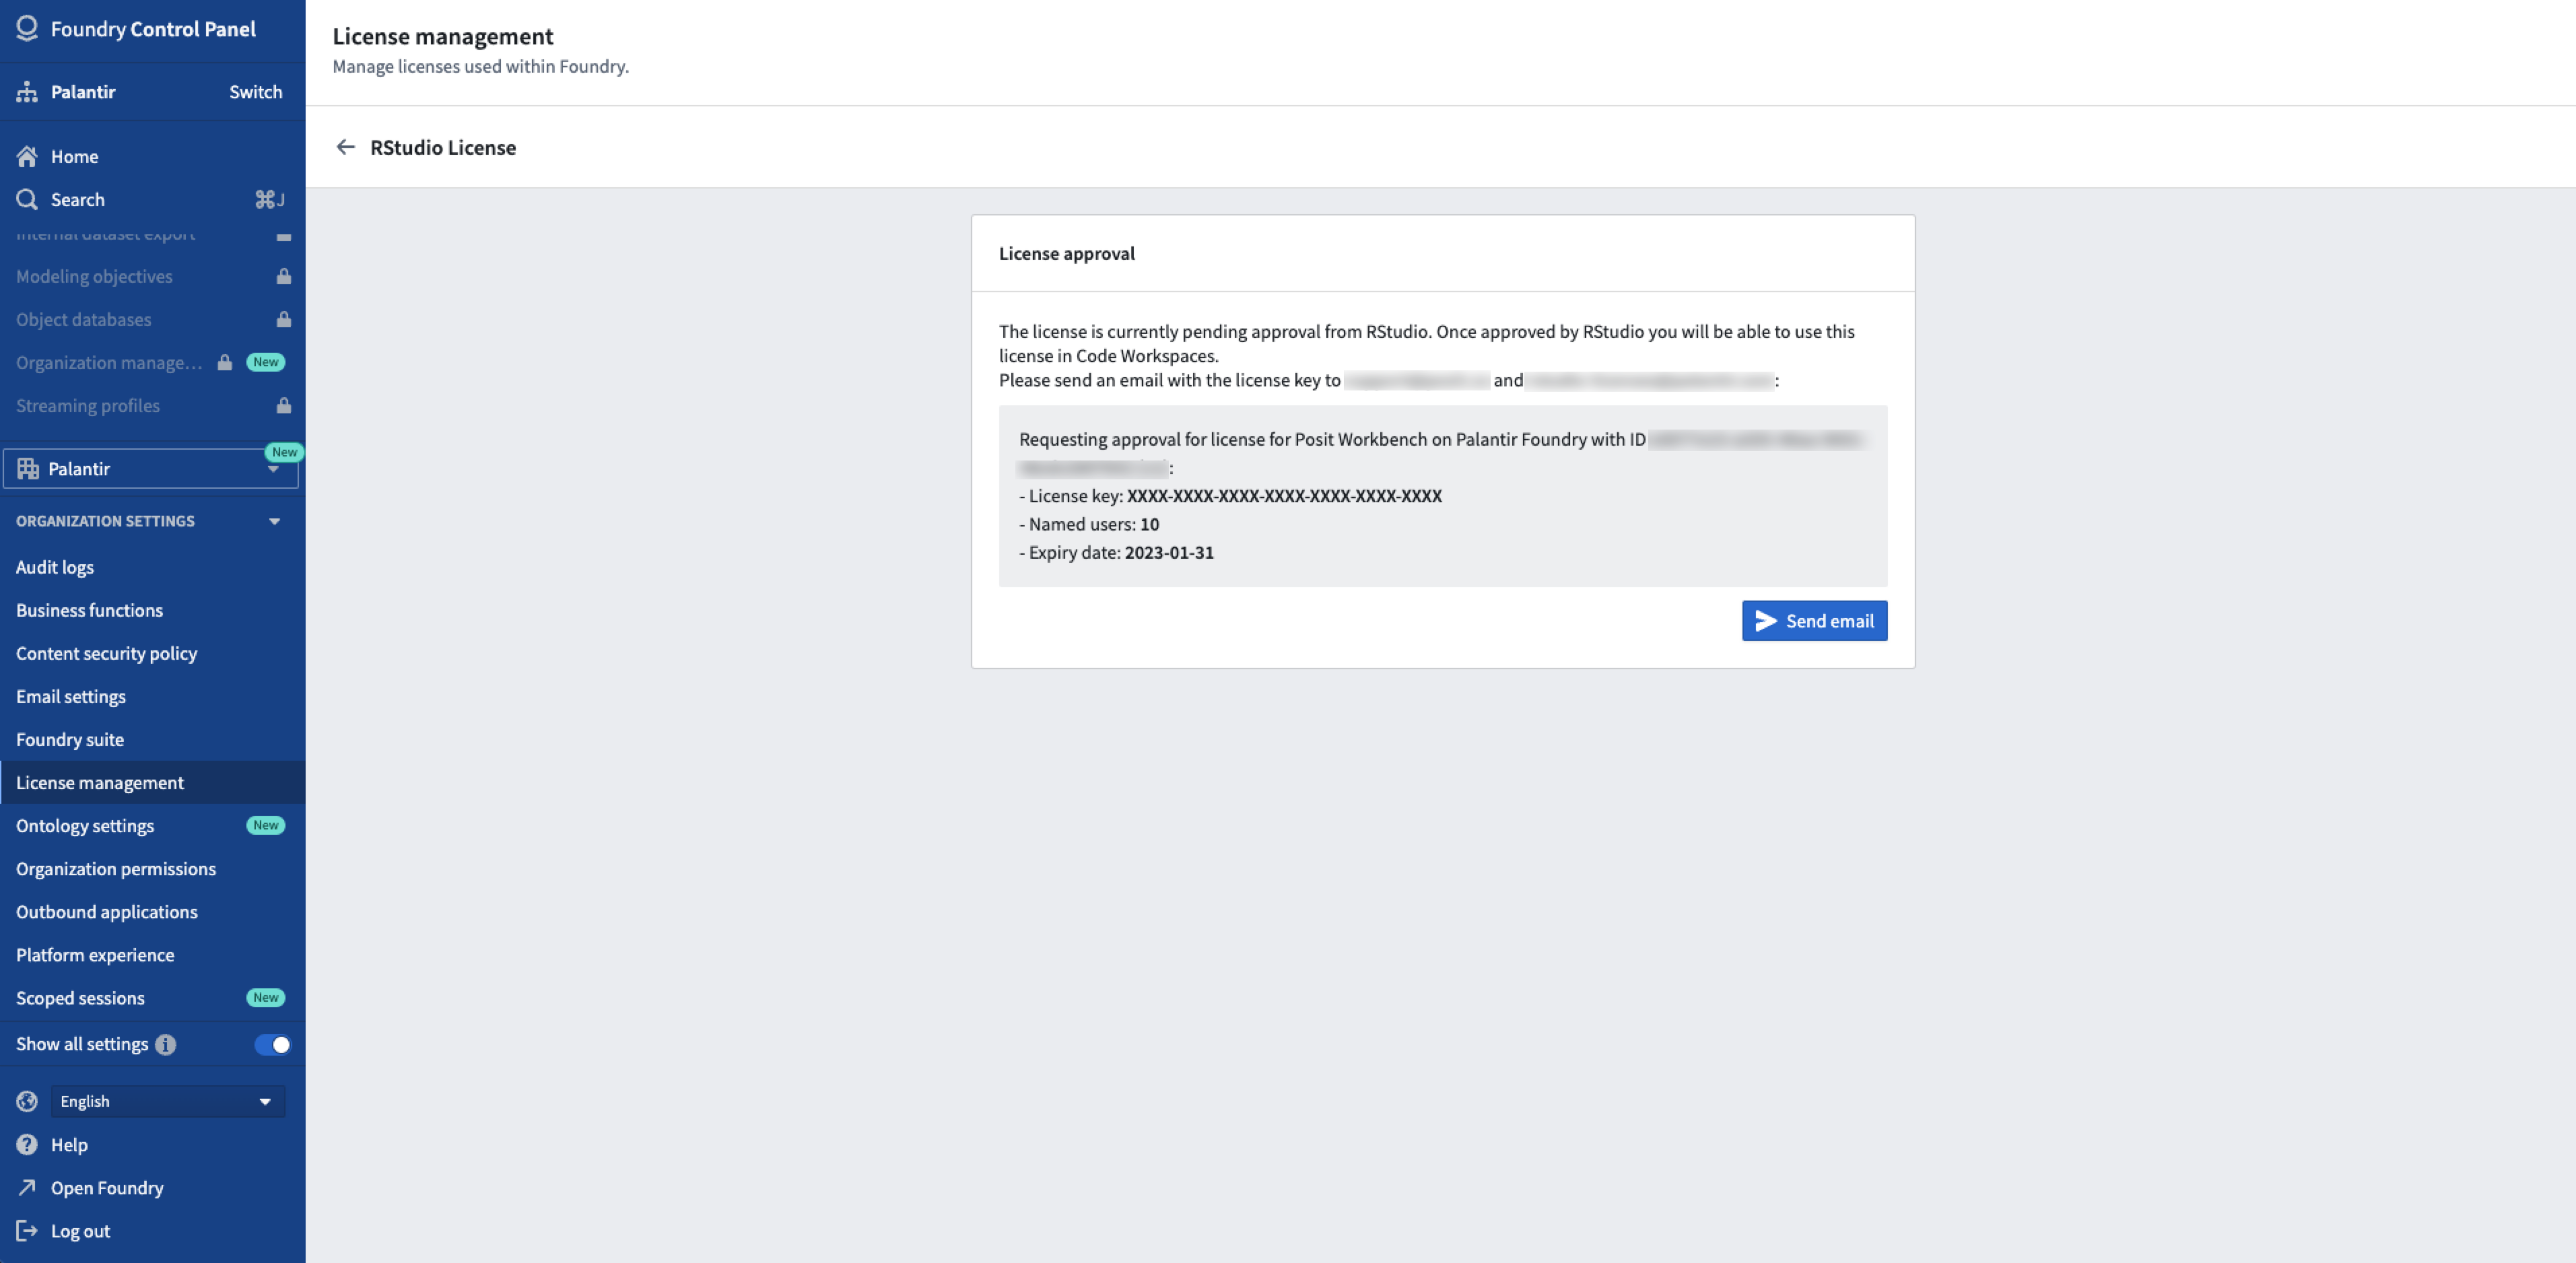The width and height of the screenshot is (2576, 1263).
Task: Click the organization hierarchy icon beside Palantir
Action: coord(27,92)
